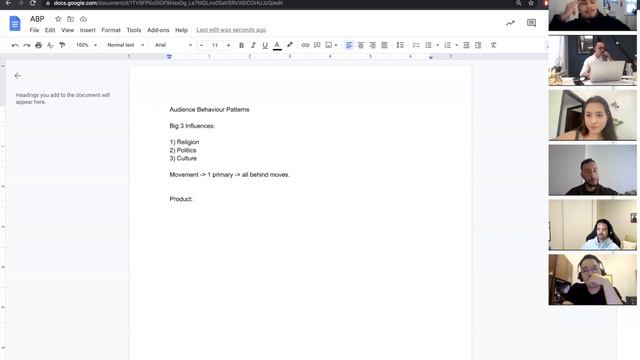Star the ABP document
The width and height of the screenshot is (640, 360).
click(x=58, y=19)
